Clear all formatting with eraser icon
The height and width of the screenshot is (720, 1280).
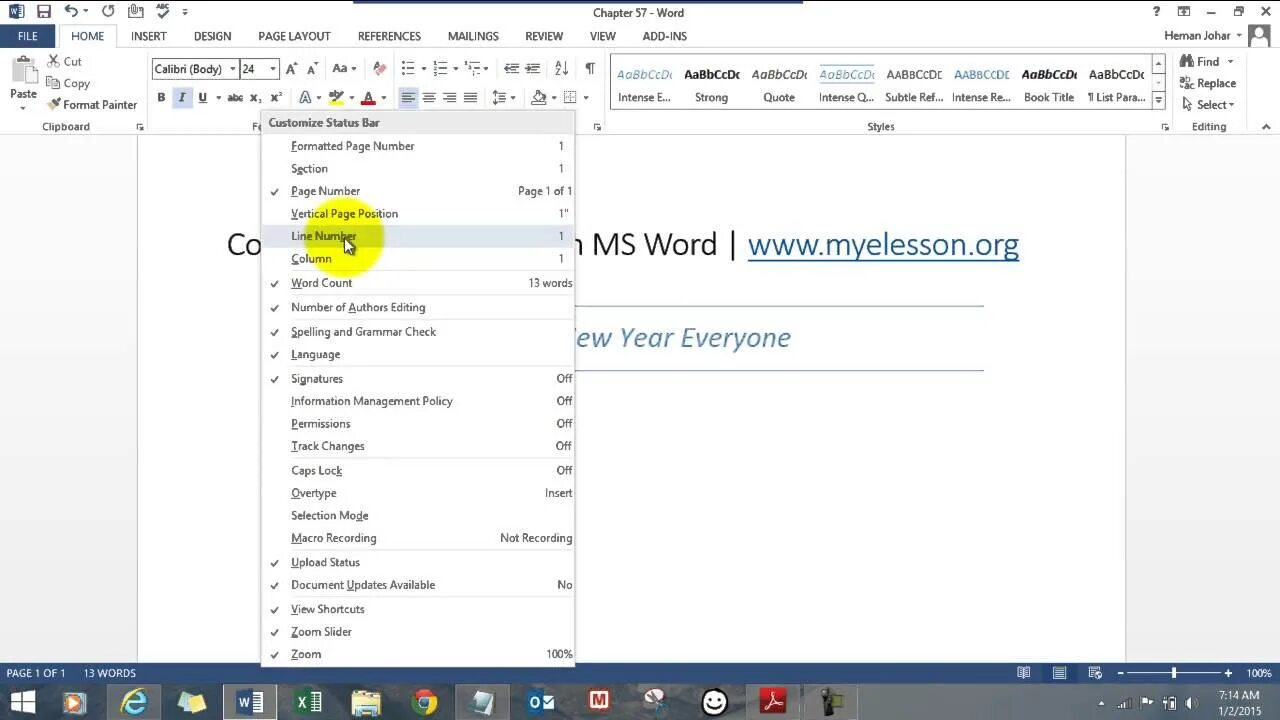pyautogui.click(x=379, y=69)
